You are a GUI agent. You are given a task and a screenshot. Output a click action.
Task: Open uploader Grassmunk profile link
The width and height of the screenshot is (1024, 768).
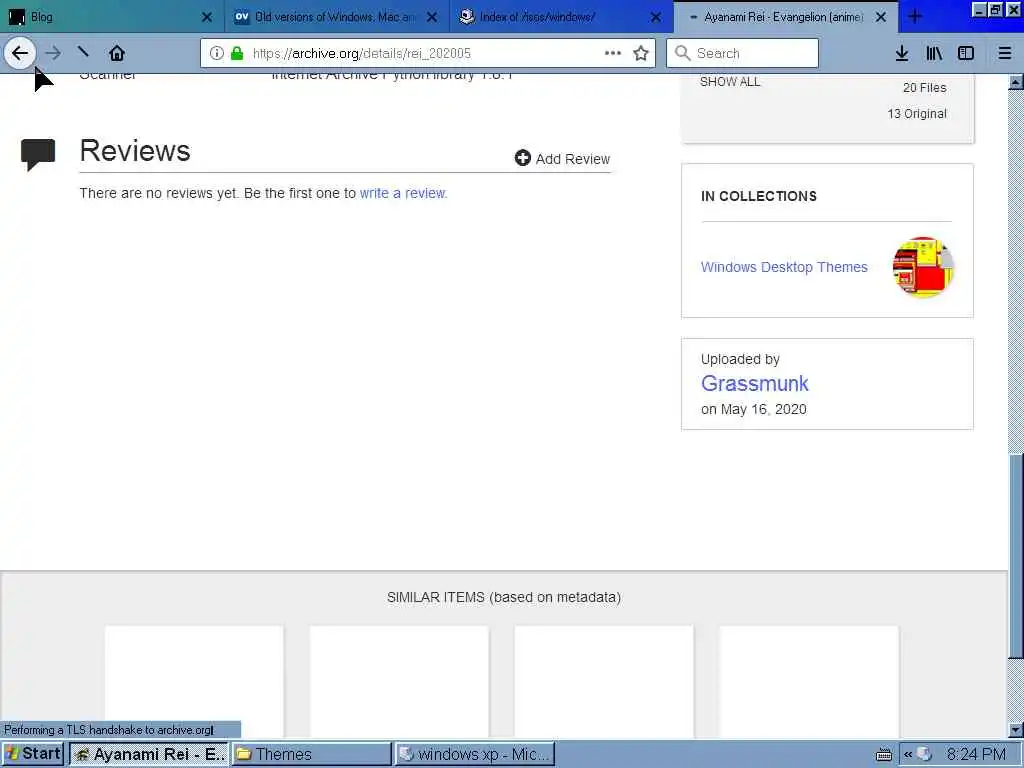755,383
